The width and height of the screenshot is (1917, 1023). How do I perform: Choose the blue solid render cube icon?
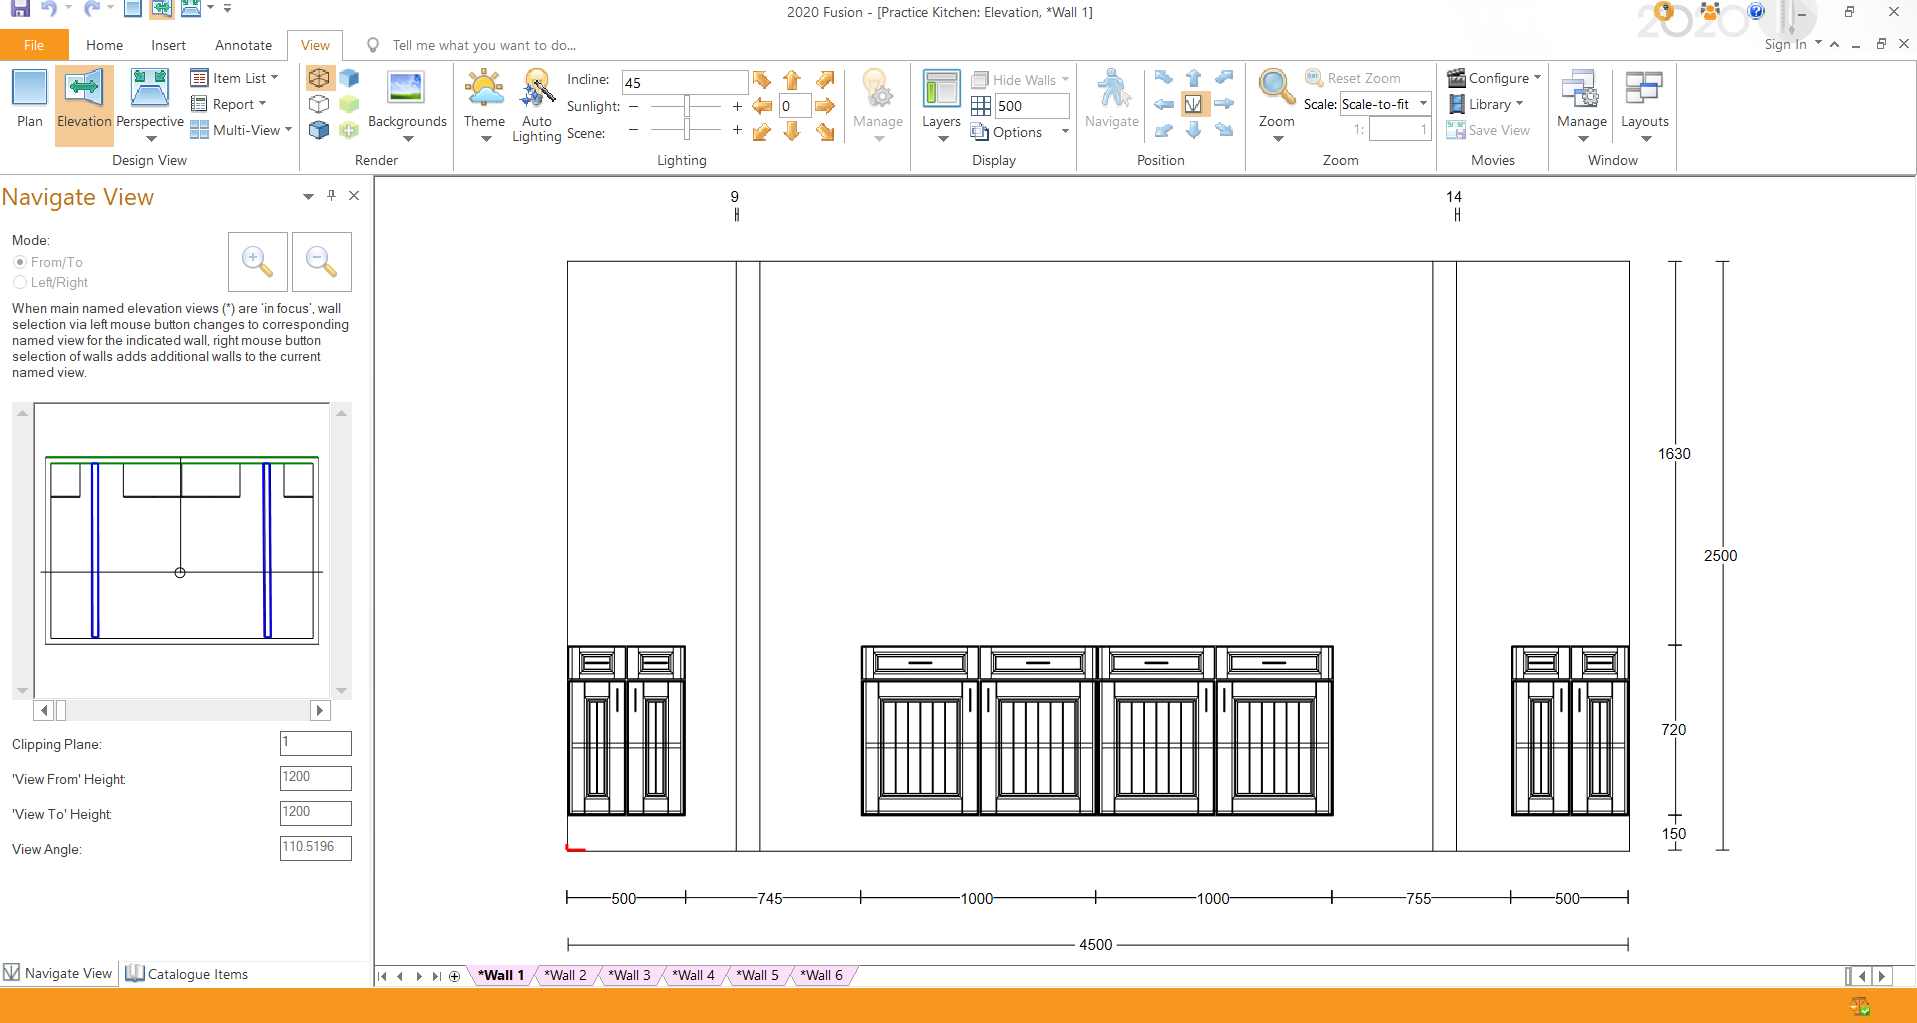[349, 78]
